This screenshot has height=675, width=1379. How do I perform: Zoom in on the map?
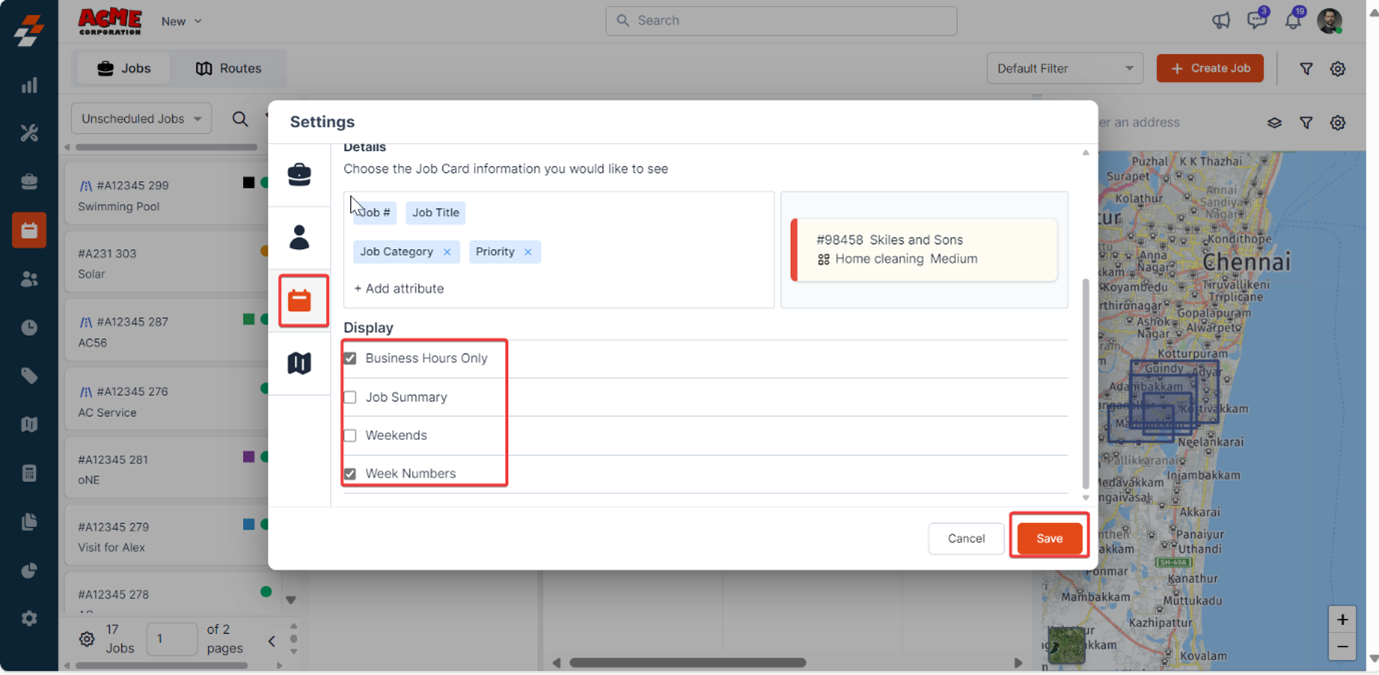(x=1342, y=620)
